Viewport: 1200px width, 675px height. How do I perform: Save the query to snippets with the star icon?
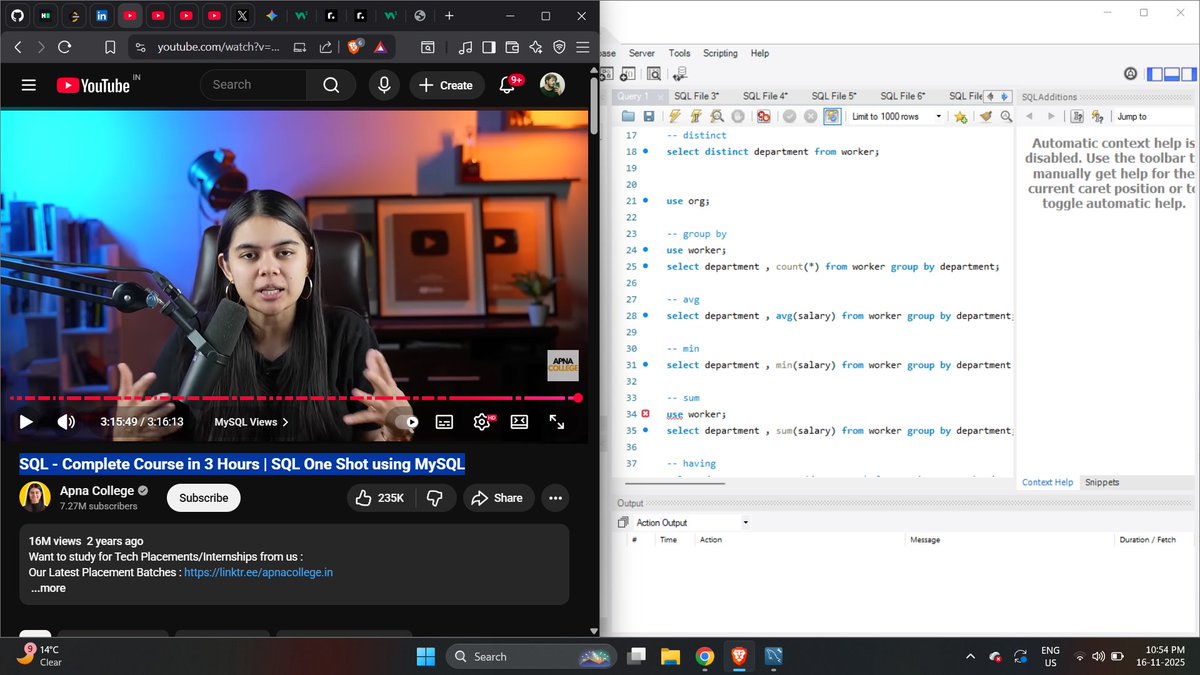click(961, 117)
